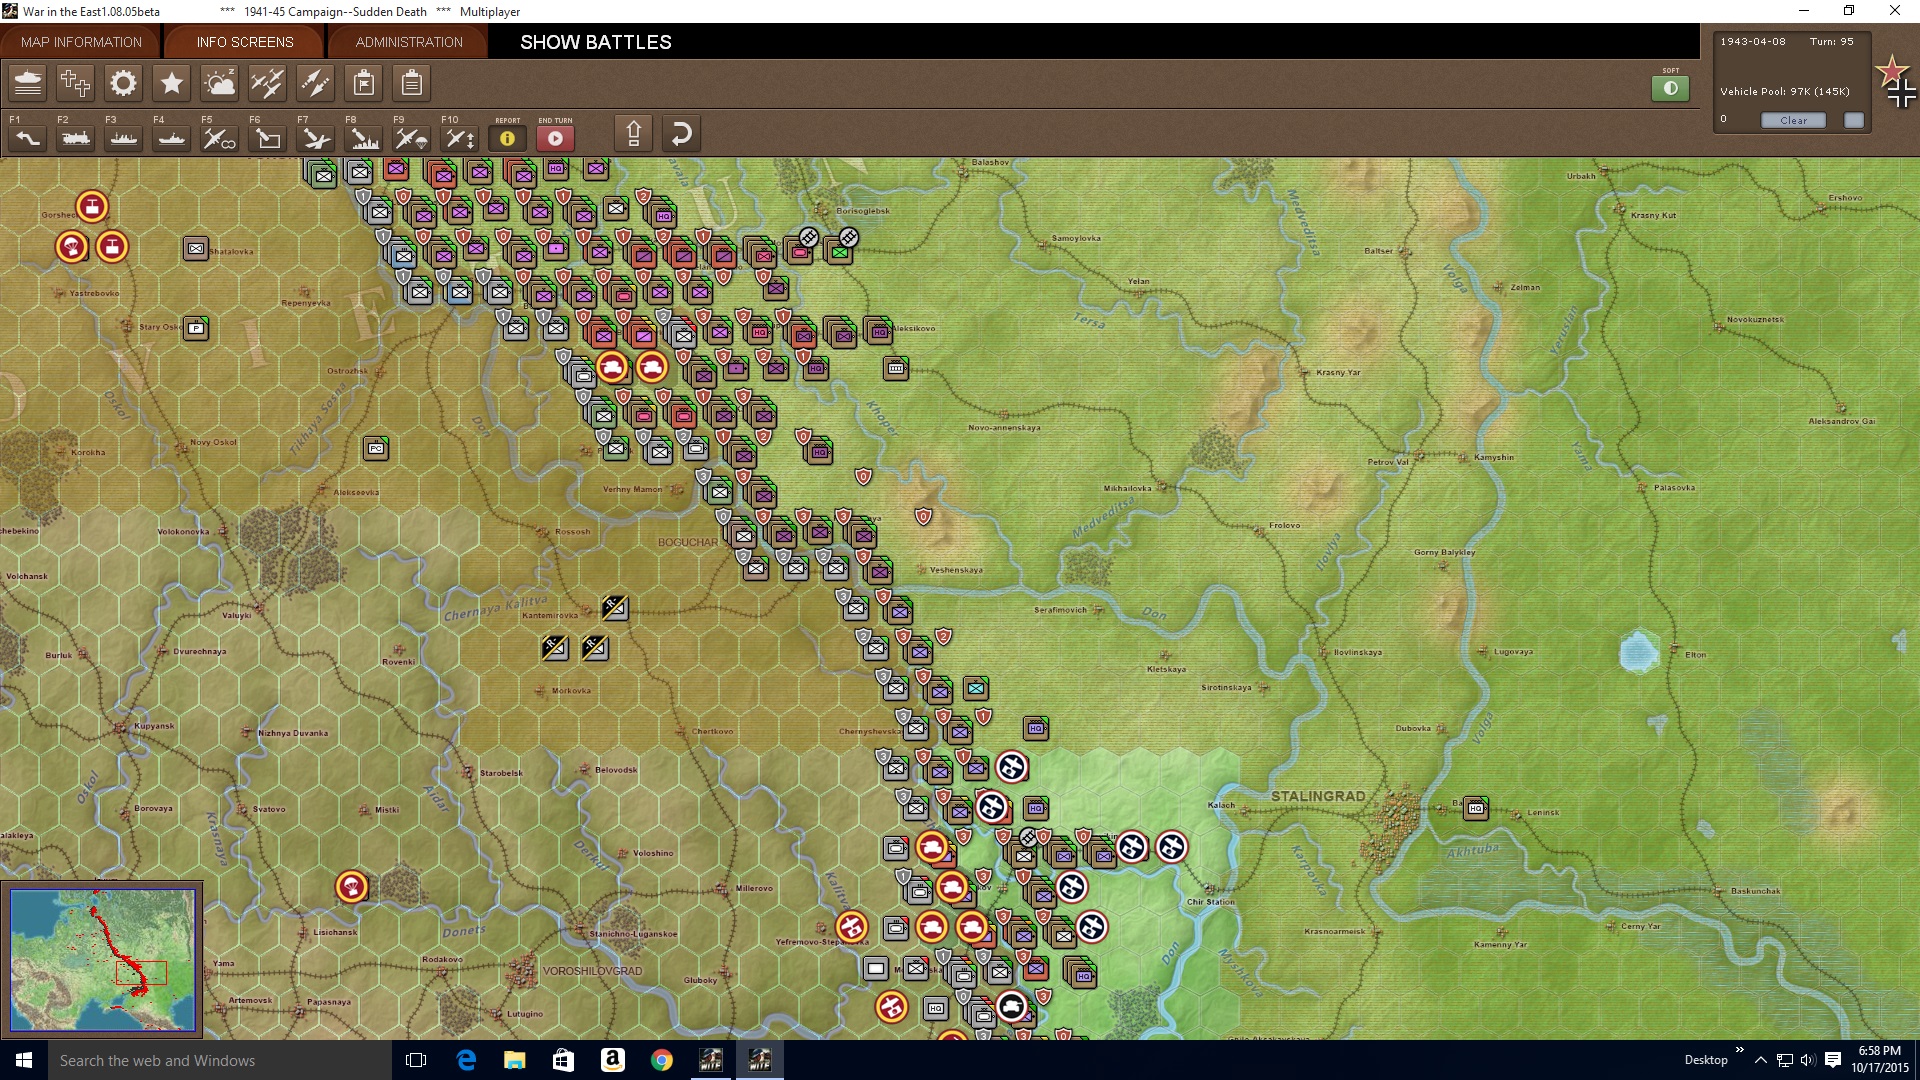This screenshot has height=1080, width=1920.
Task: Select F3 naval transport ship icon
Action: tap(124, 138)
